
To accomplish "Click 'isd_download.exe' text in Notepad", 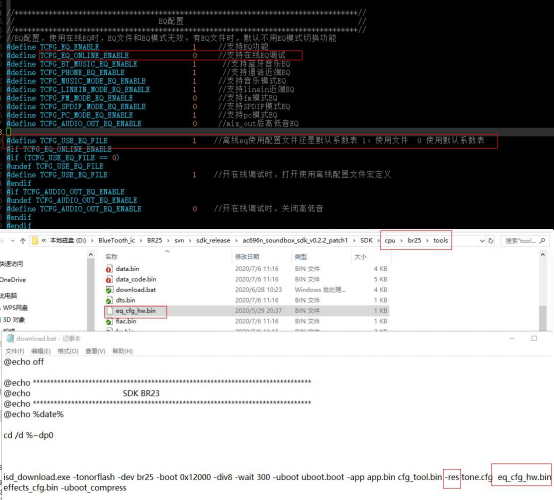I will point(37,477).
